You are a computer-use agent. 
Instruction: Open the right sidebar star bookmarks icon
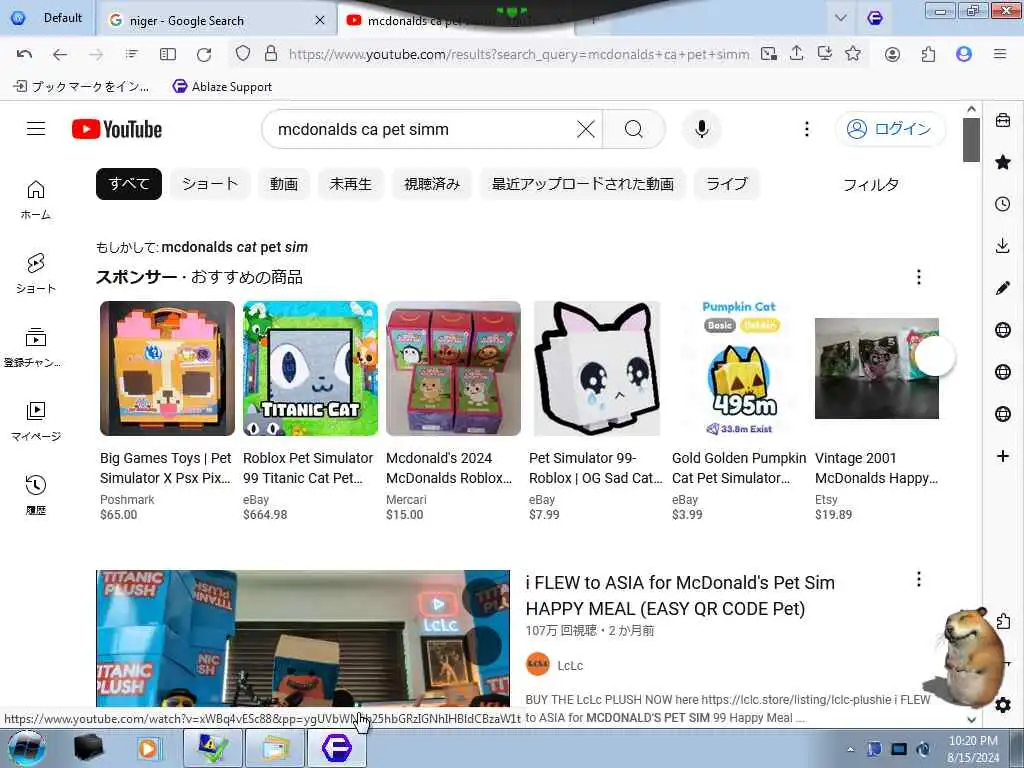coord(1003,162)
